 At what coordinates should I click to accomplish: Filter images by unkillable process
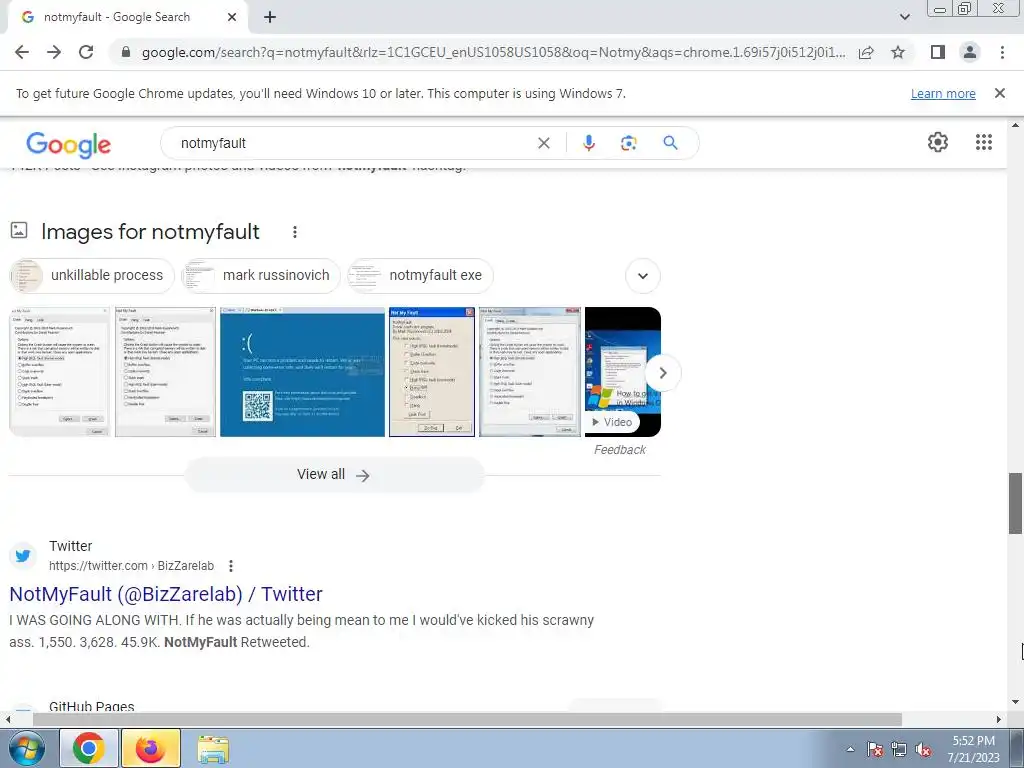pyautogui.click(x=92, y=276)
